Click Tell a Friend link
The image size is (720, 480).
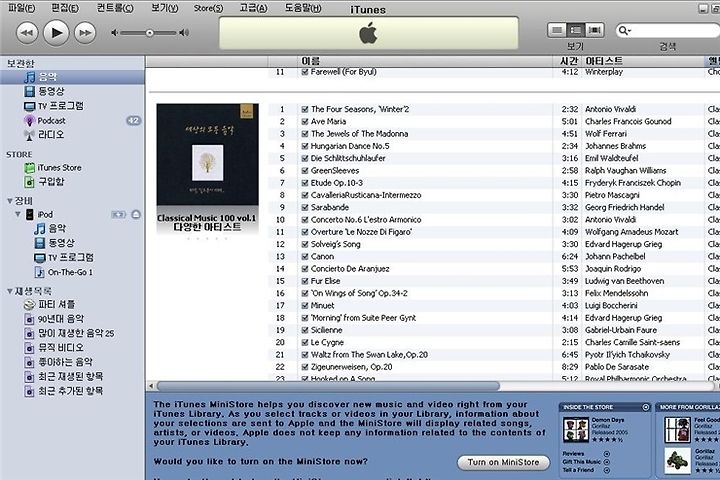[x=578, y=470]
